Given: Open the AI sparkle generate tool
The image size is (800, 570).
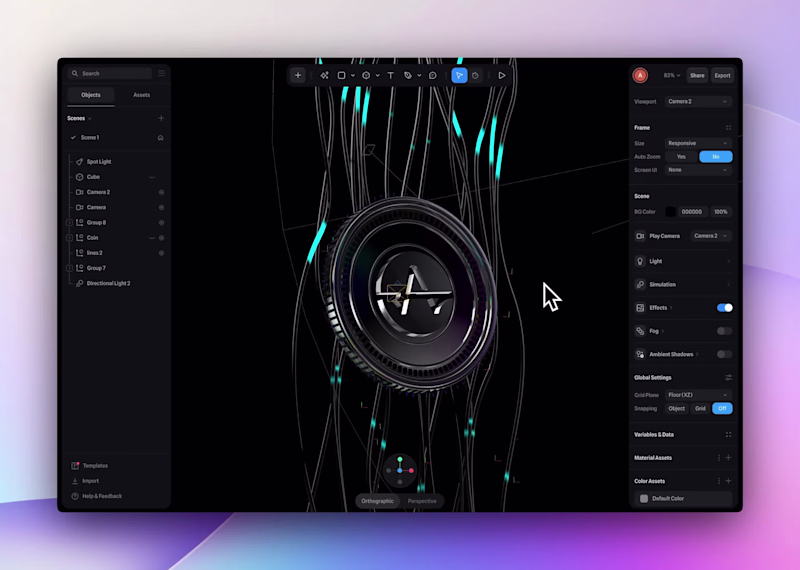Looking at the screenshot, I should pyautogui.click(x=324, y=76).
